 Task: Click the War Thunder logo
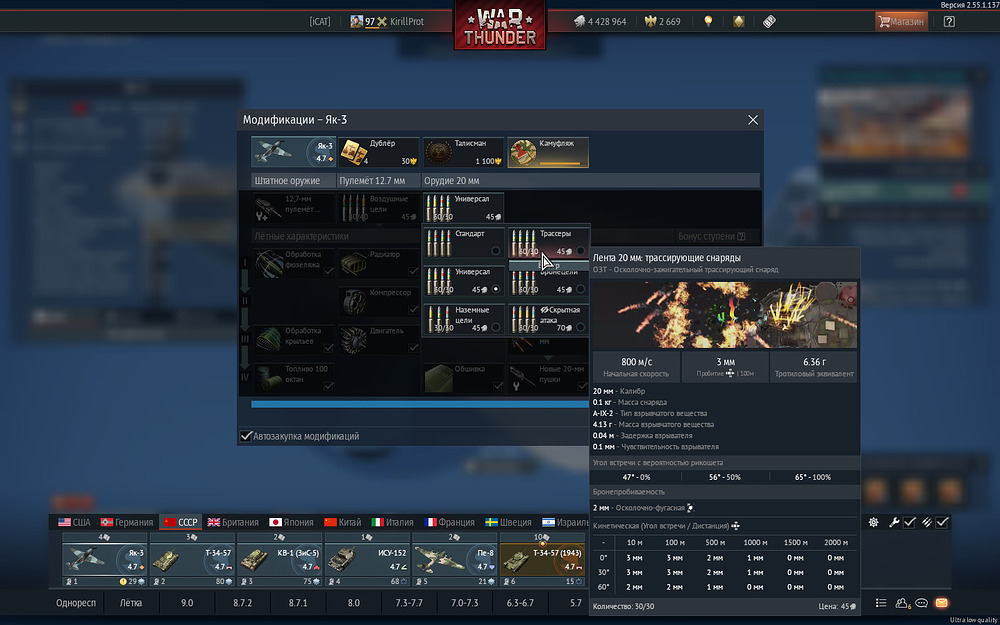(x=500, y=26)
